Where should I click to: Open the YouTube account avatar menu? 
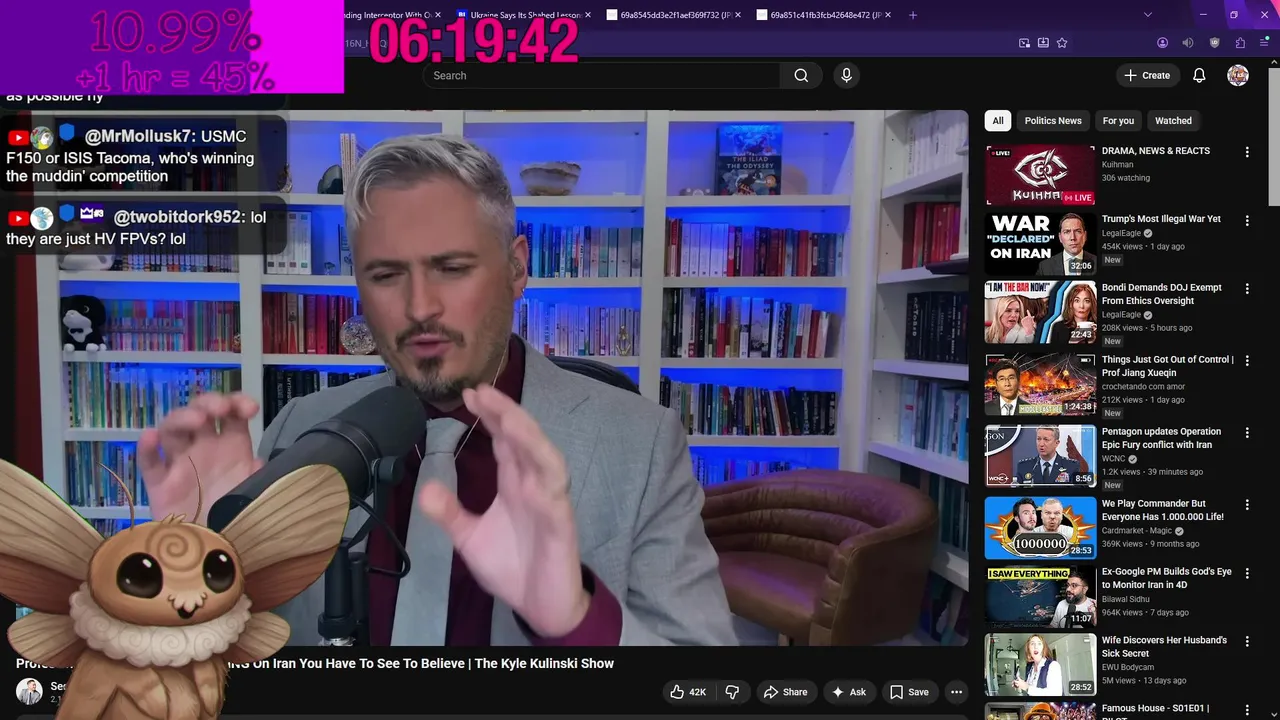pos(1238,75)
